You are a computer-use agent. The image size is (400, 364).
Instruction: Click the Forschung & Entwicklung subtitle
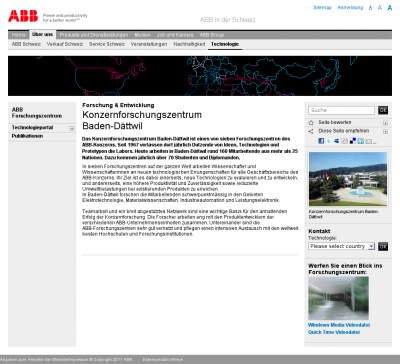pos(118,105)
